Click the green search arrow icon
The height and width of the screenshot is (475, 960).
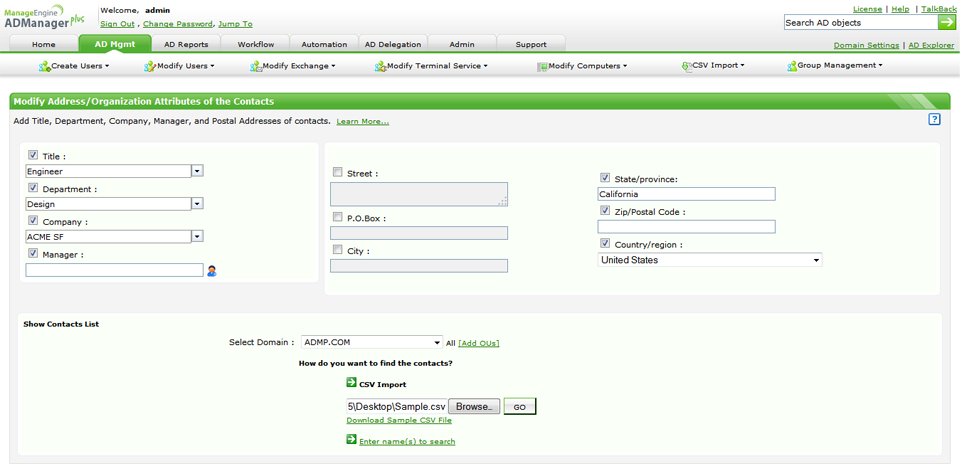point(946,22)
